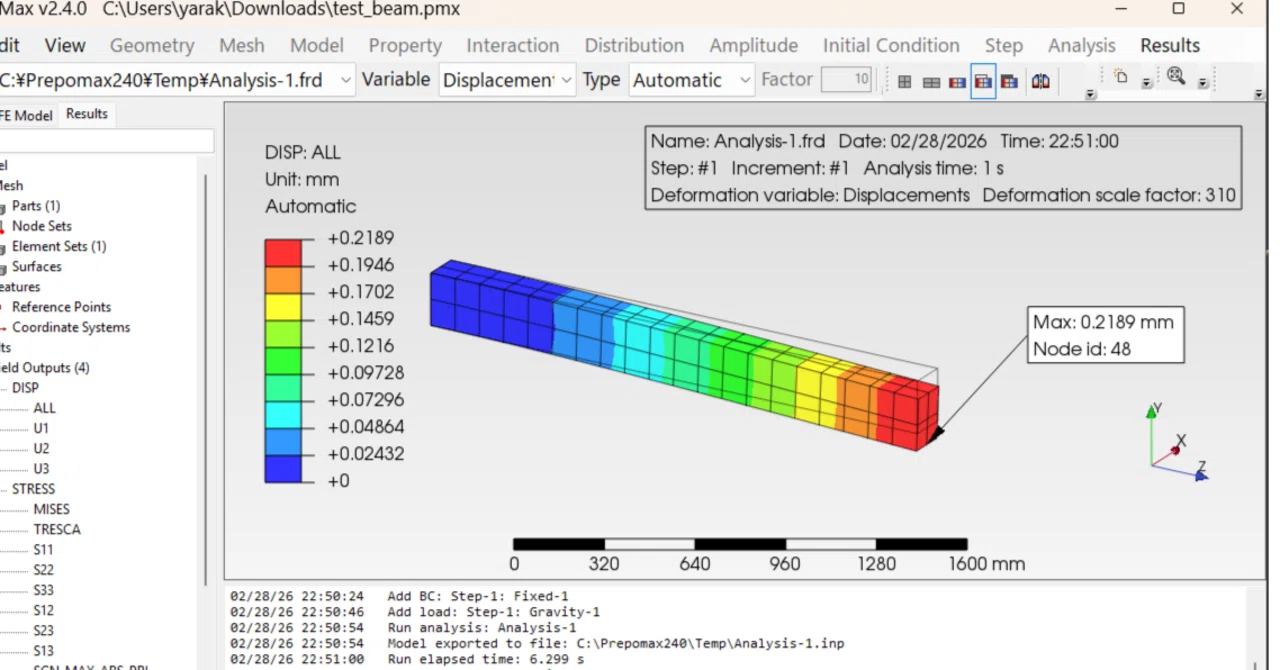The width and height of the screenshot is (1280, 670).
Task: Click the highlighted red-blue contour view icon
Action: click(983, 81)
